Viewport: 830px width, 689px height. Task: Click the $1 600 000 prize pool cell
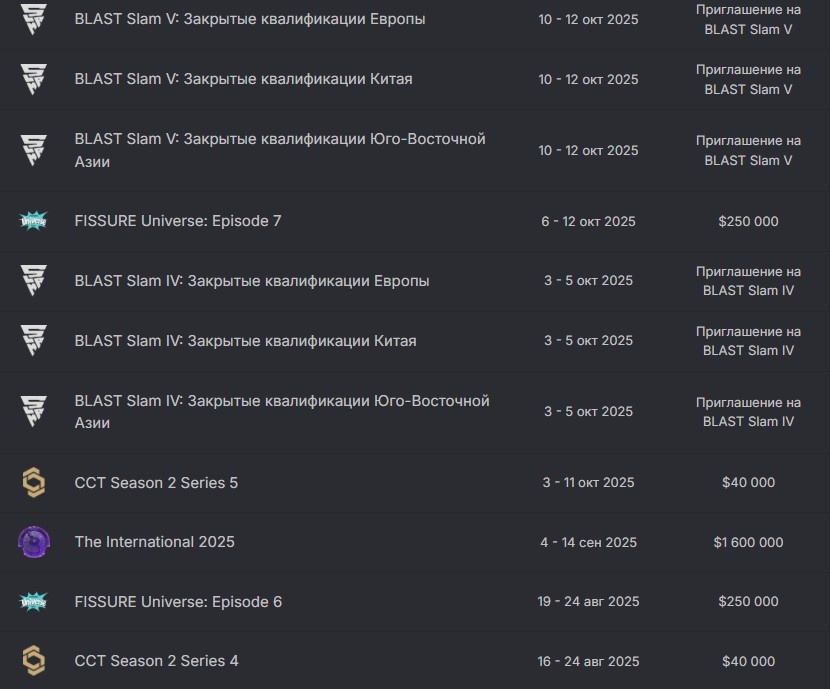[748, 542]
